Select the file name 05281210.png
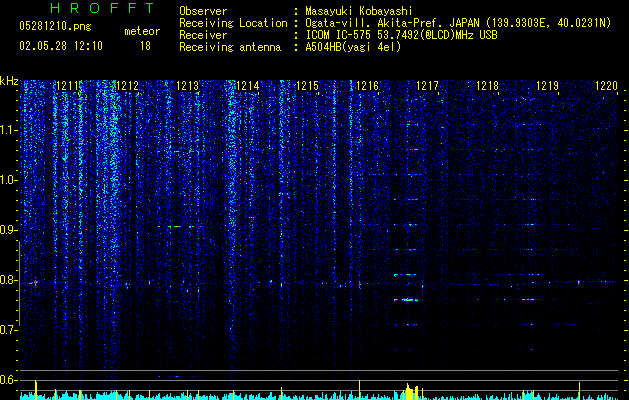This screenshot has width=629, height=400. [55, 27]
